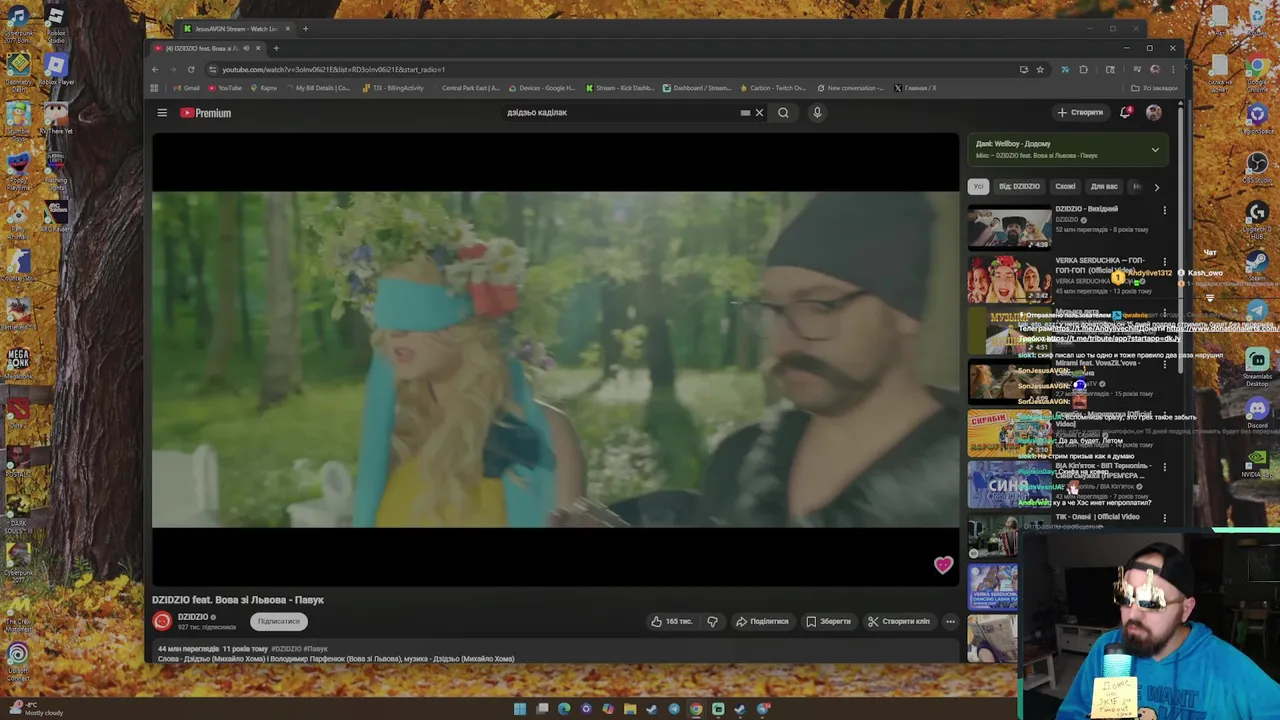Click the Поділитися share button
Viewport: 1280px width, 720px height.
762,621
